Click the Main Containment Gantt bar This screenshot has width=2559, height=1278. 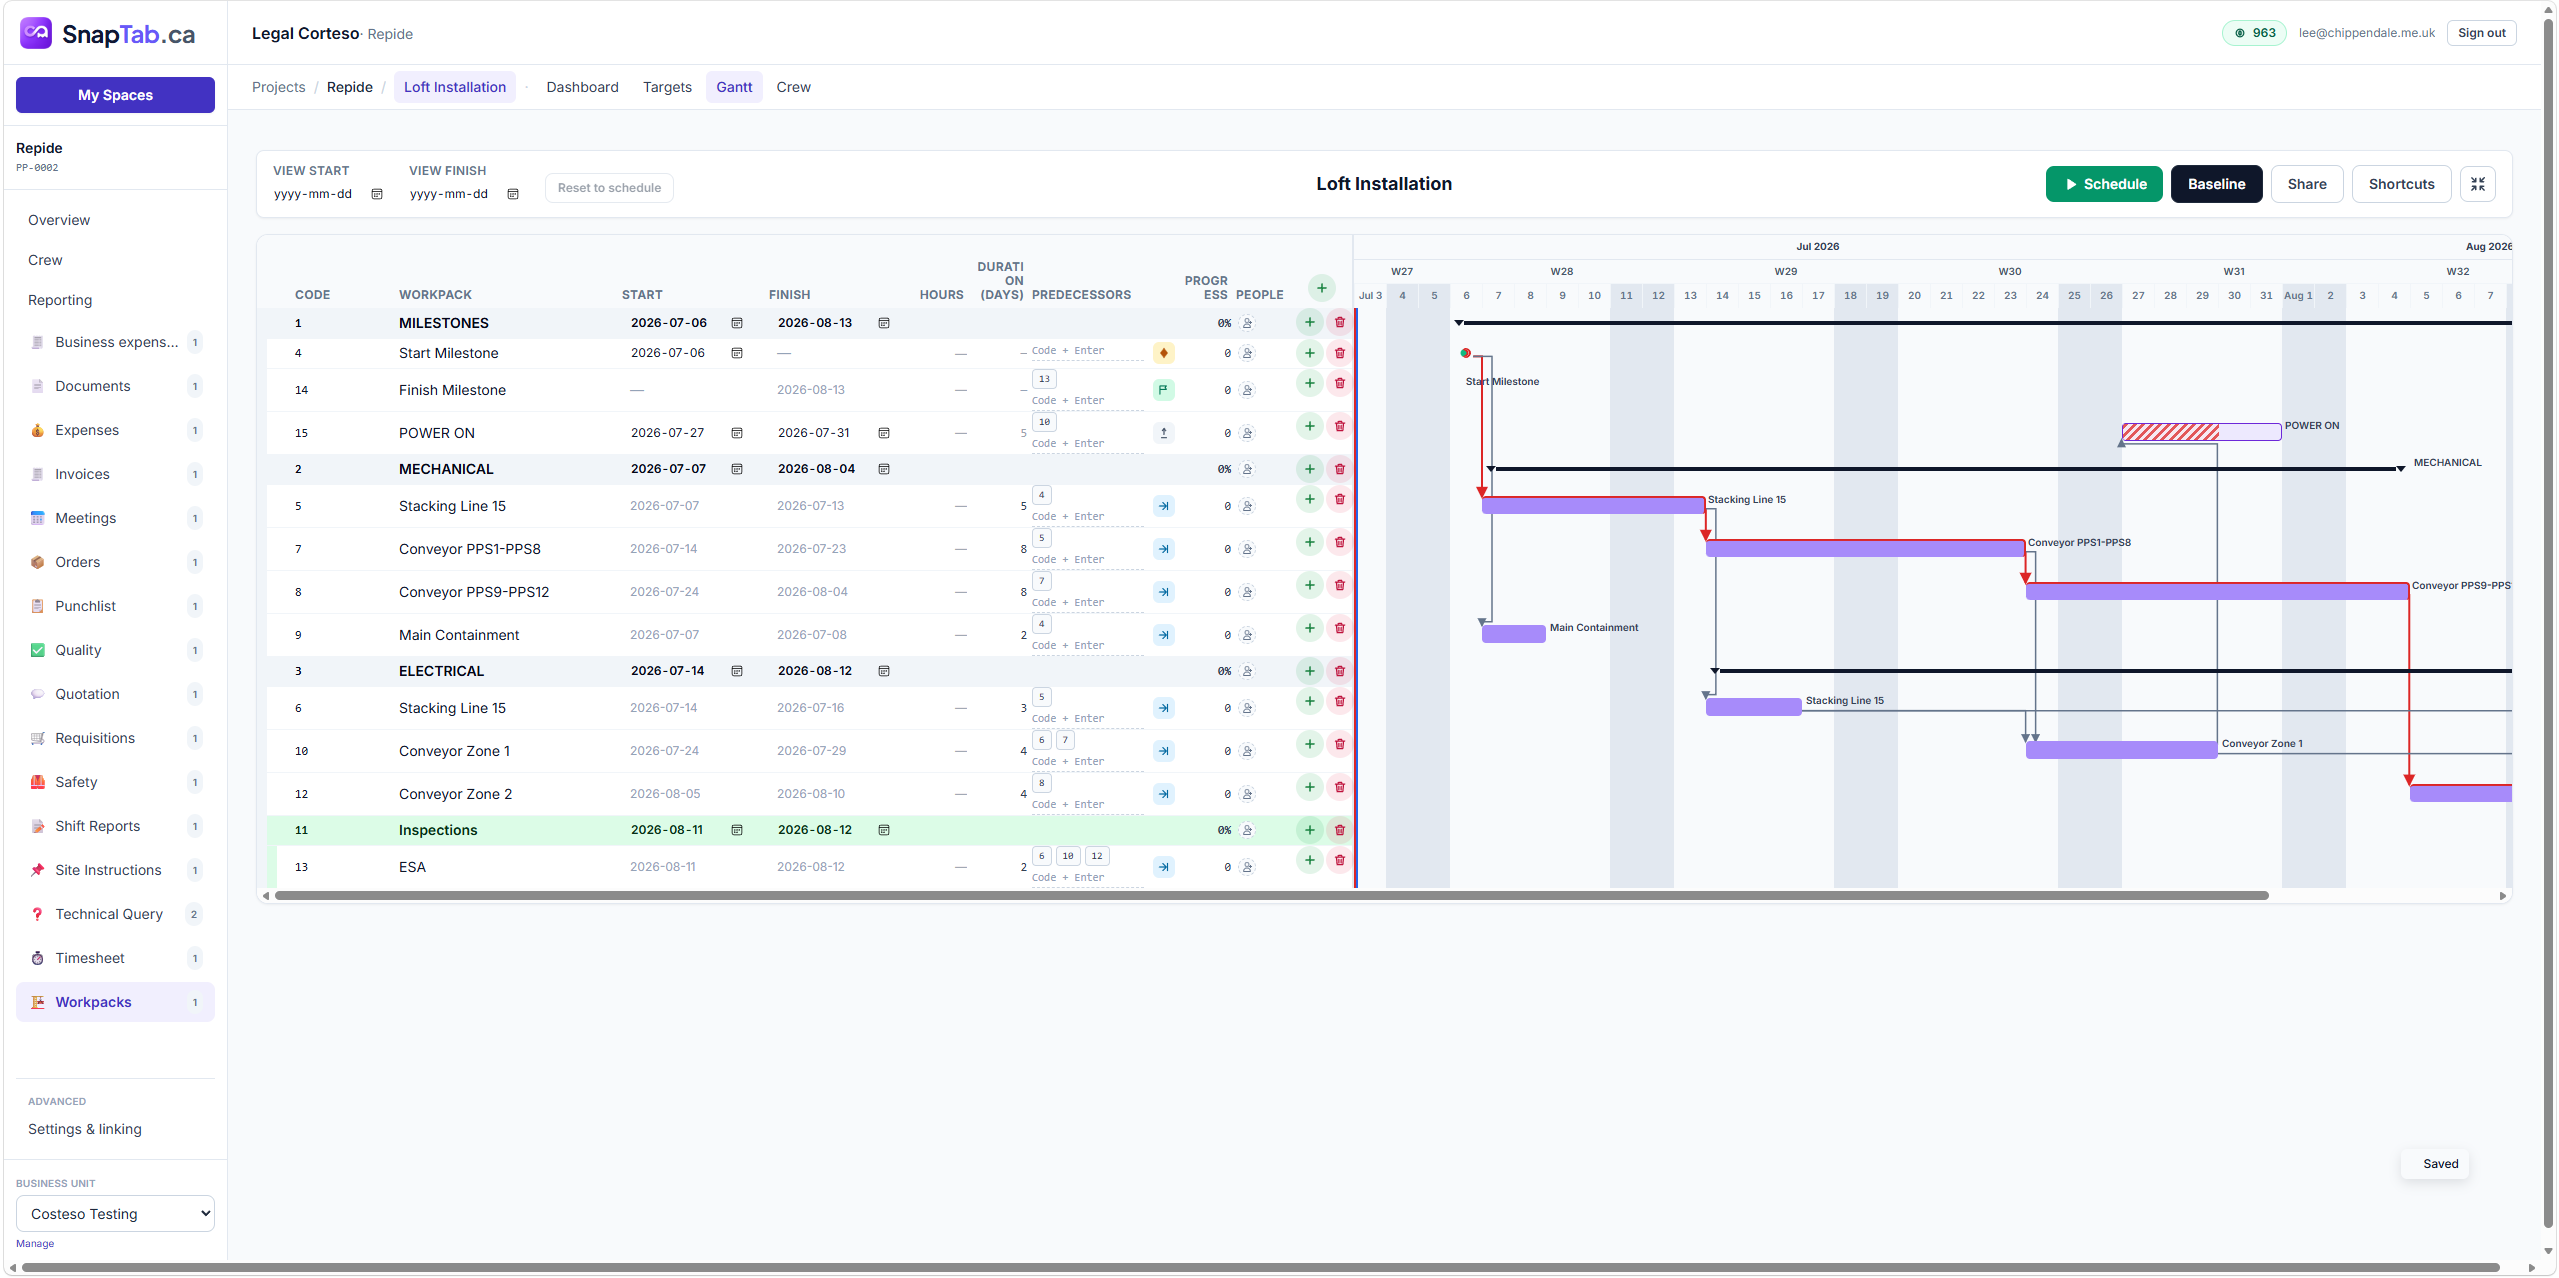[x=1513, y=634]
